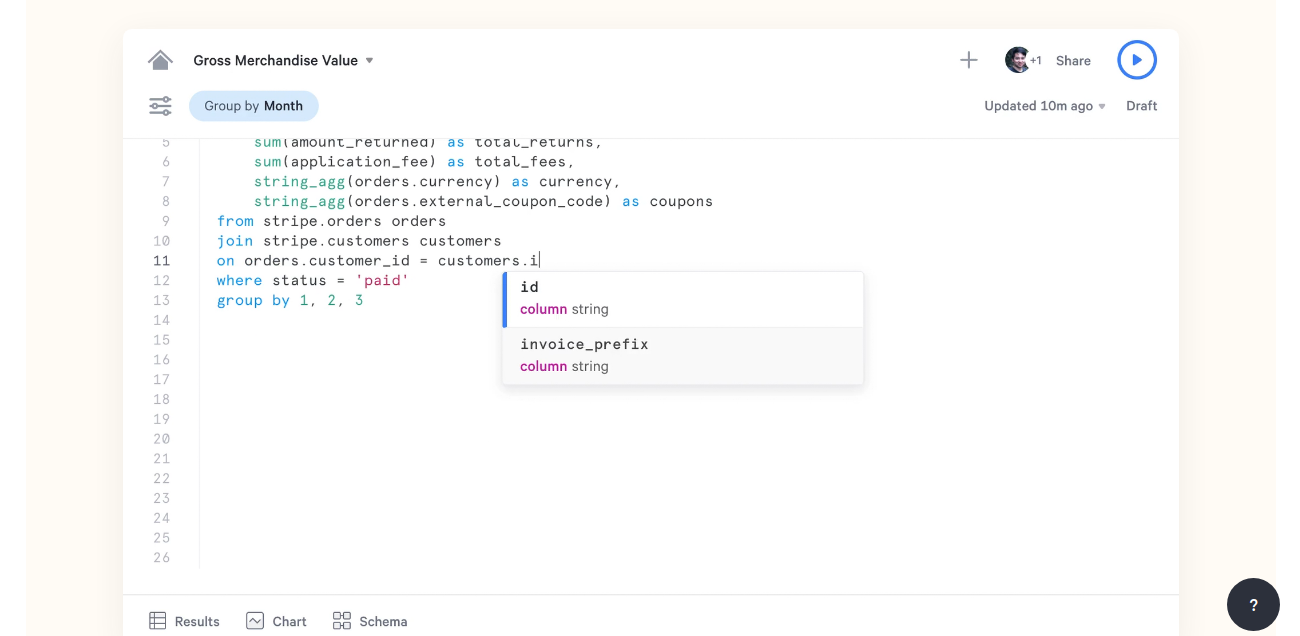Open the filter settings sliders icon
The image size is (1300, 636).
tap(160, 106)
